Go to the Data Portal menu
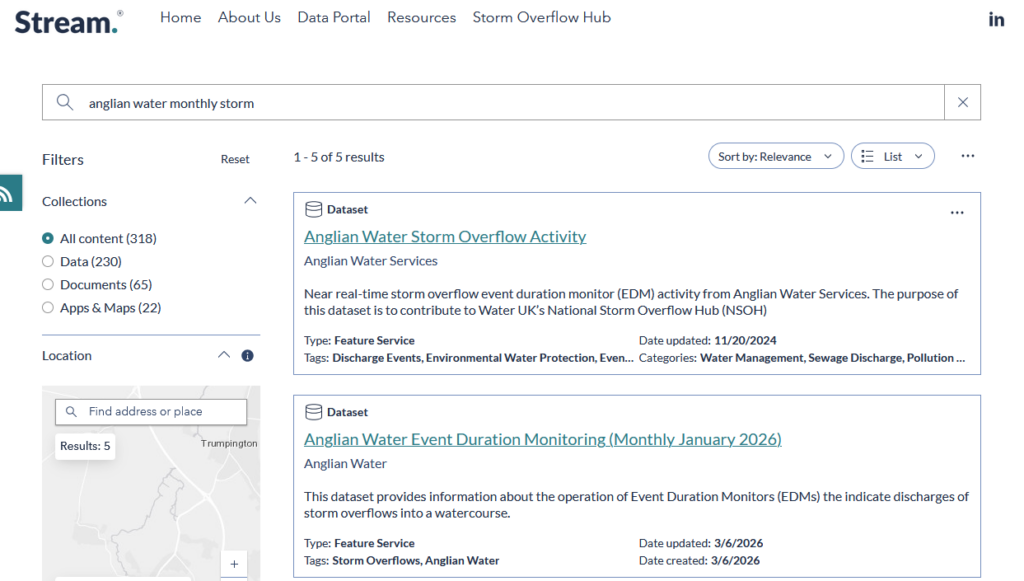 [334, 18]
